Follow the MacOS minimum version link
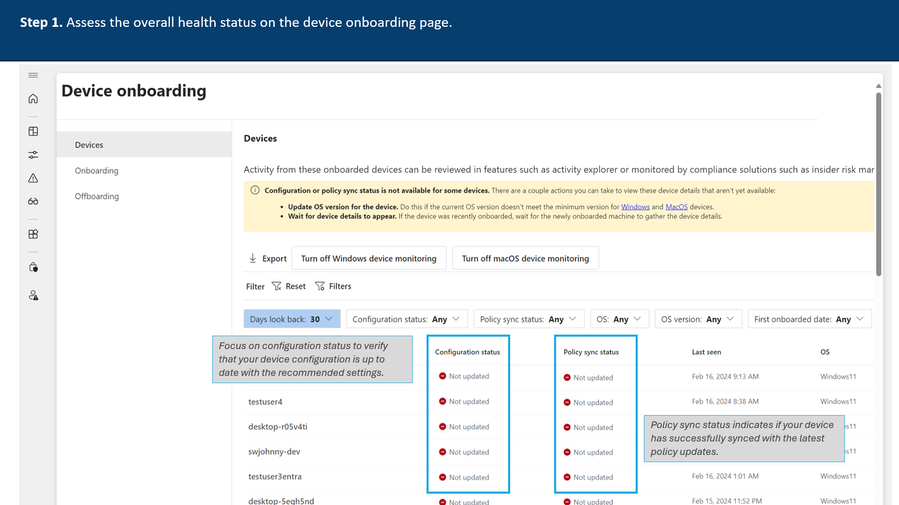This screenshot has width=899, height=505. 677,207
